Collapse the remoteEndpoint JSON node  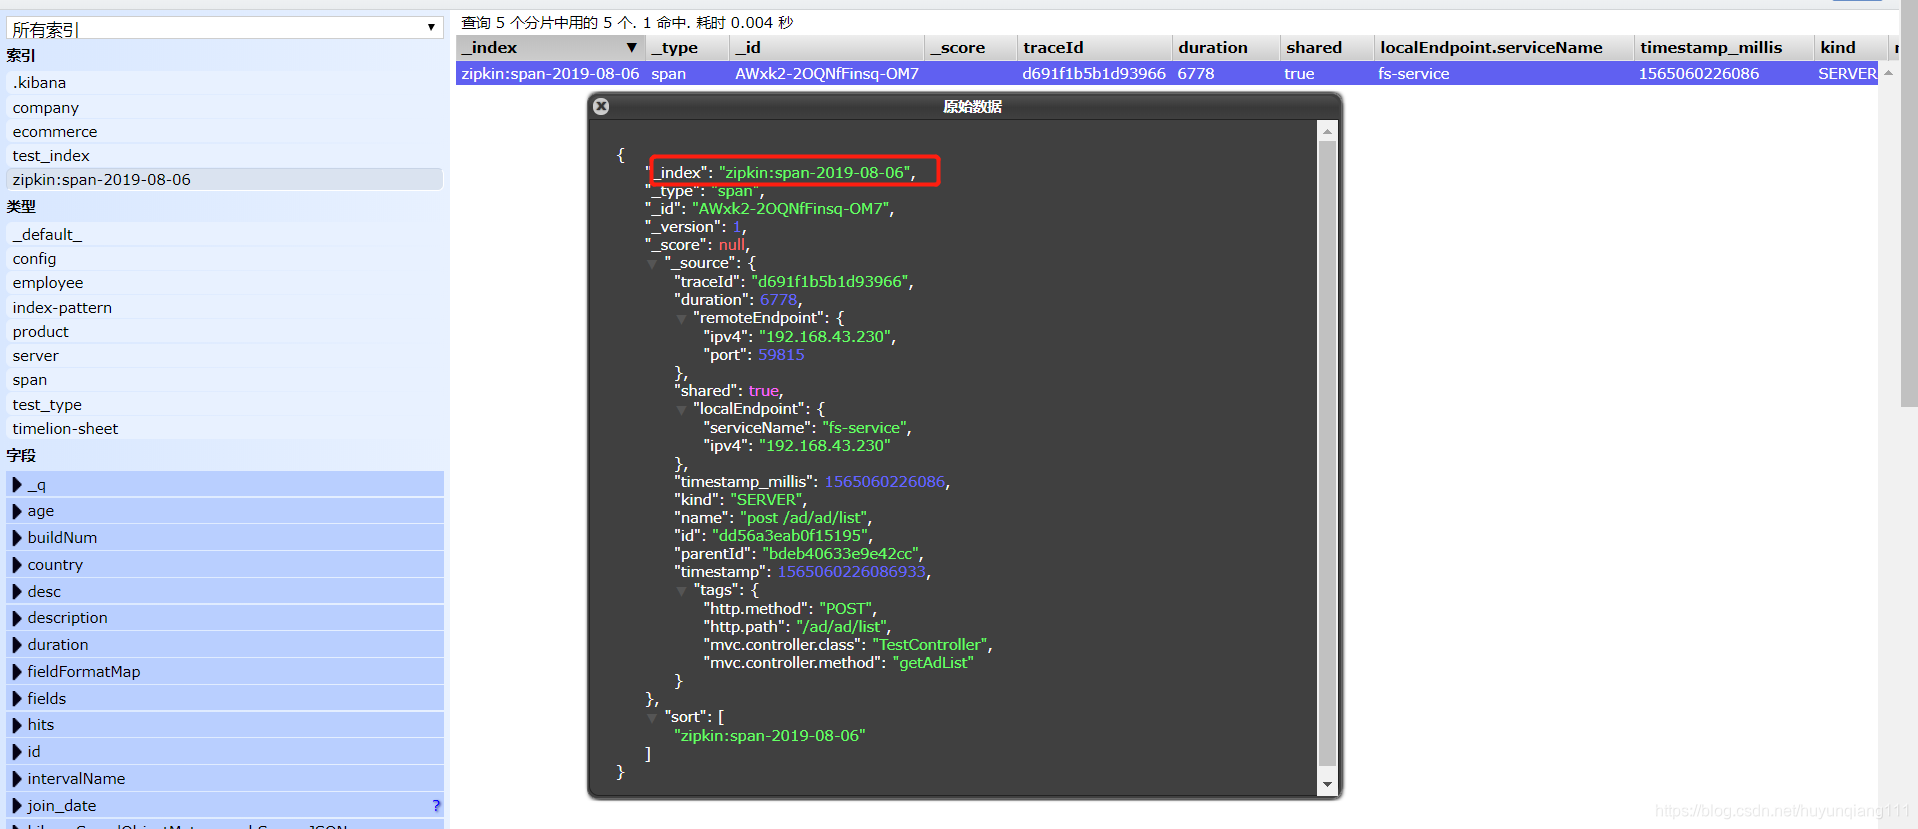(x=682, y=319)
